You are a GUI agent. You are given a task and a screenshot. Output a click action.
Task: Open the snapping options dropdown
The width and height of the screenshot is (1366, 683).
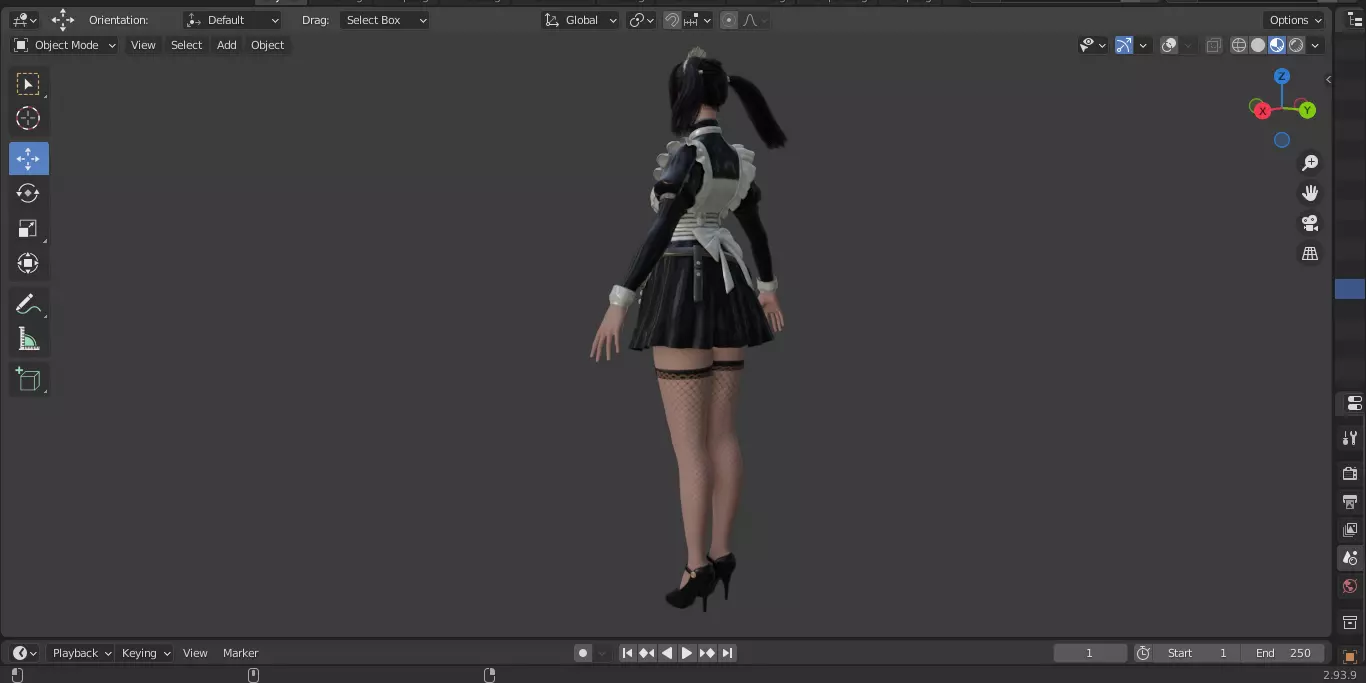point(697,20)
